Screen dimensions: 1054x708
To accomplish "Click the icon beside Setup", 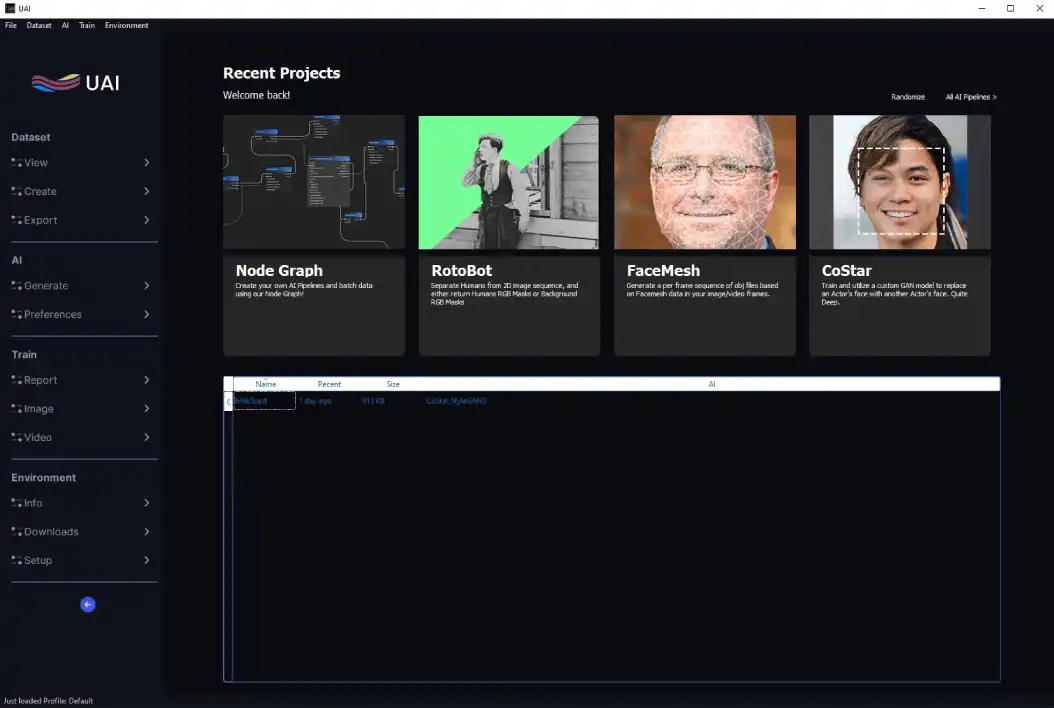I will pyautogui.click(x=17, y=560).
